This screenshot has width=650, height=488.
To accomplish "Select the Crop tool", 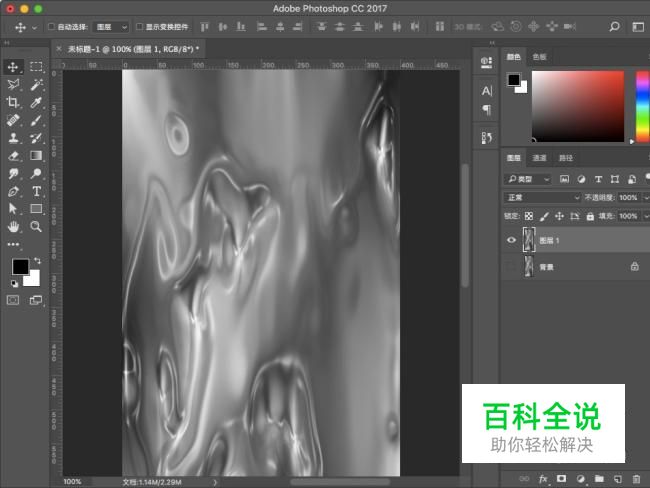I will click(13, 102).
